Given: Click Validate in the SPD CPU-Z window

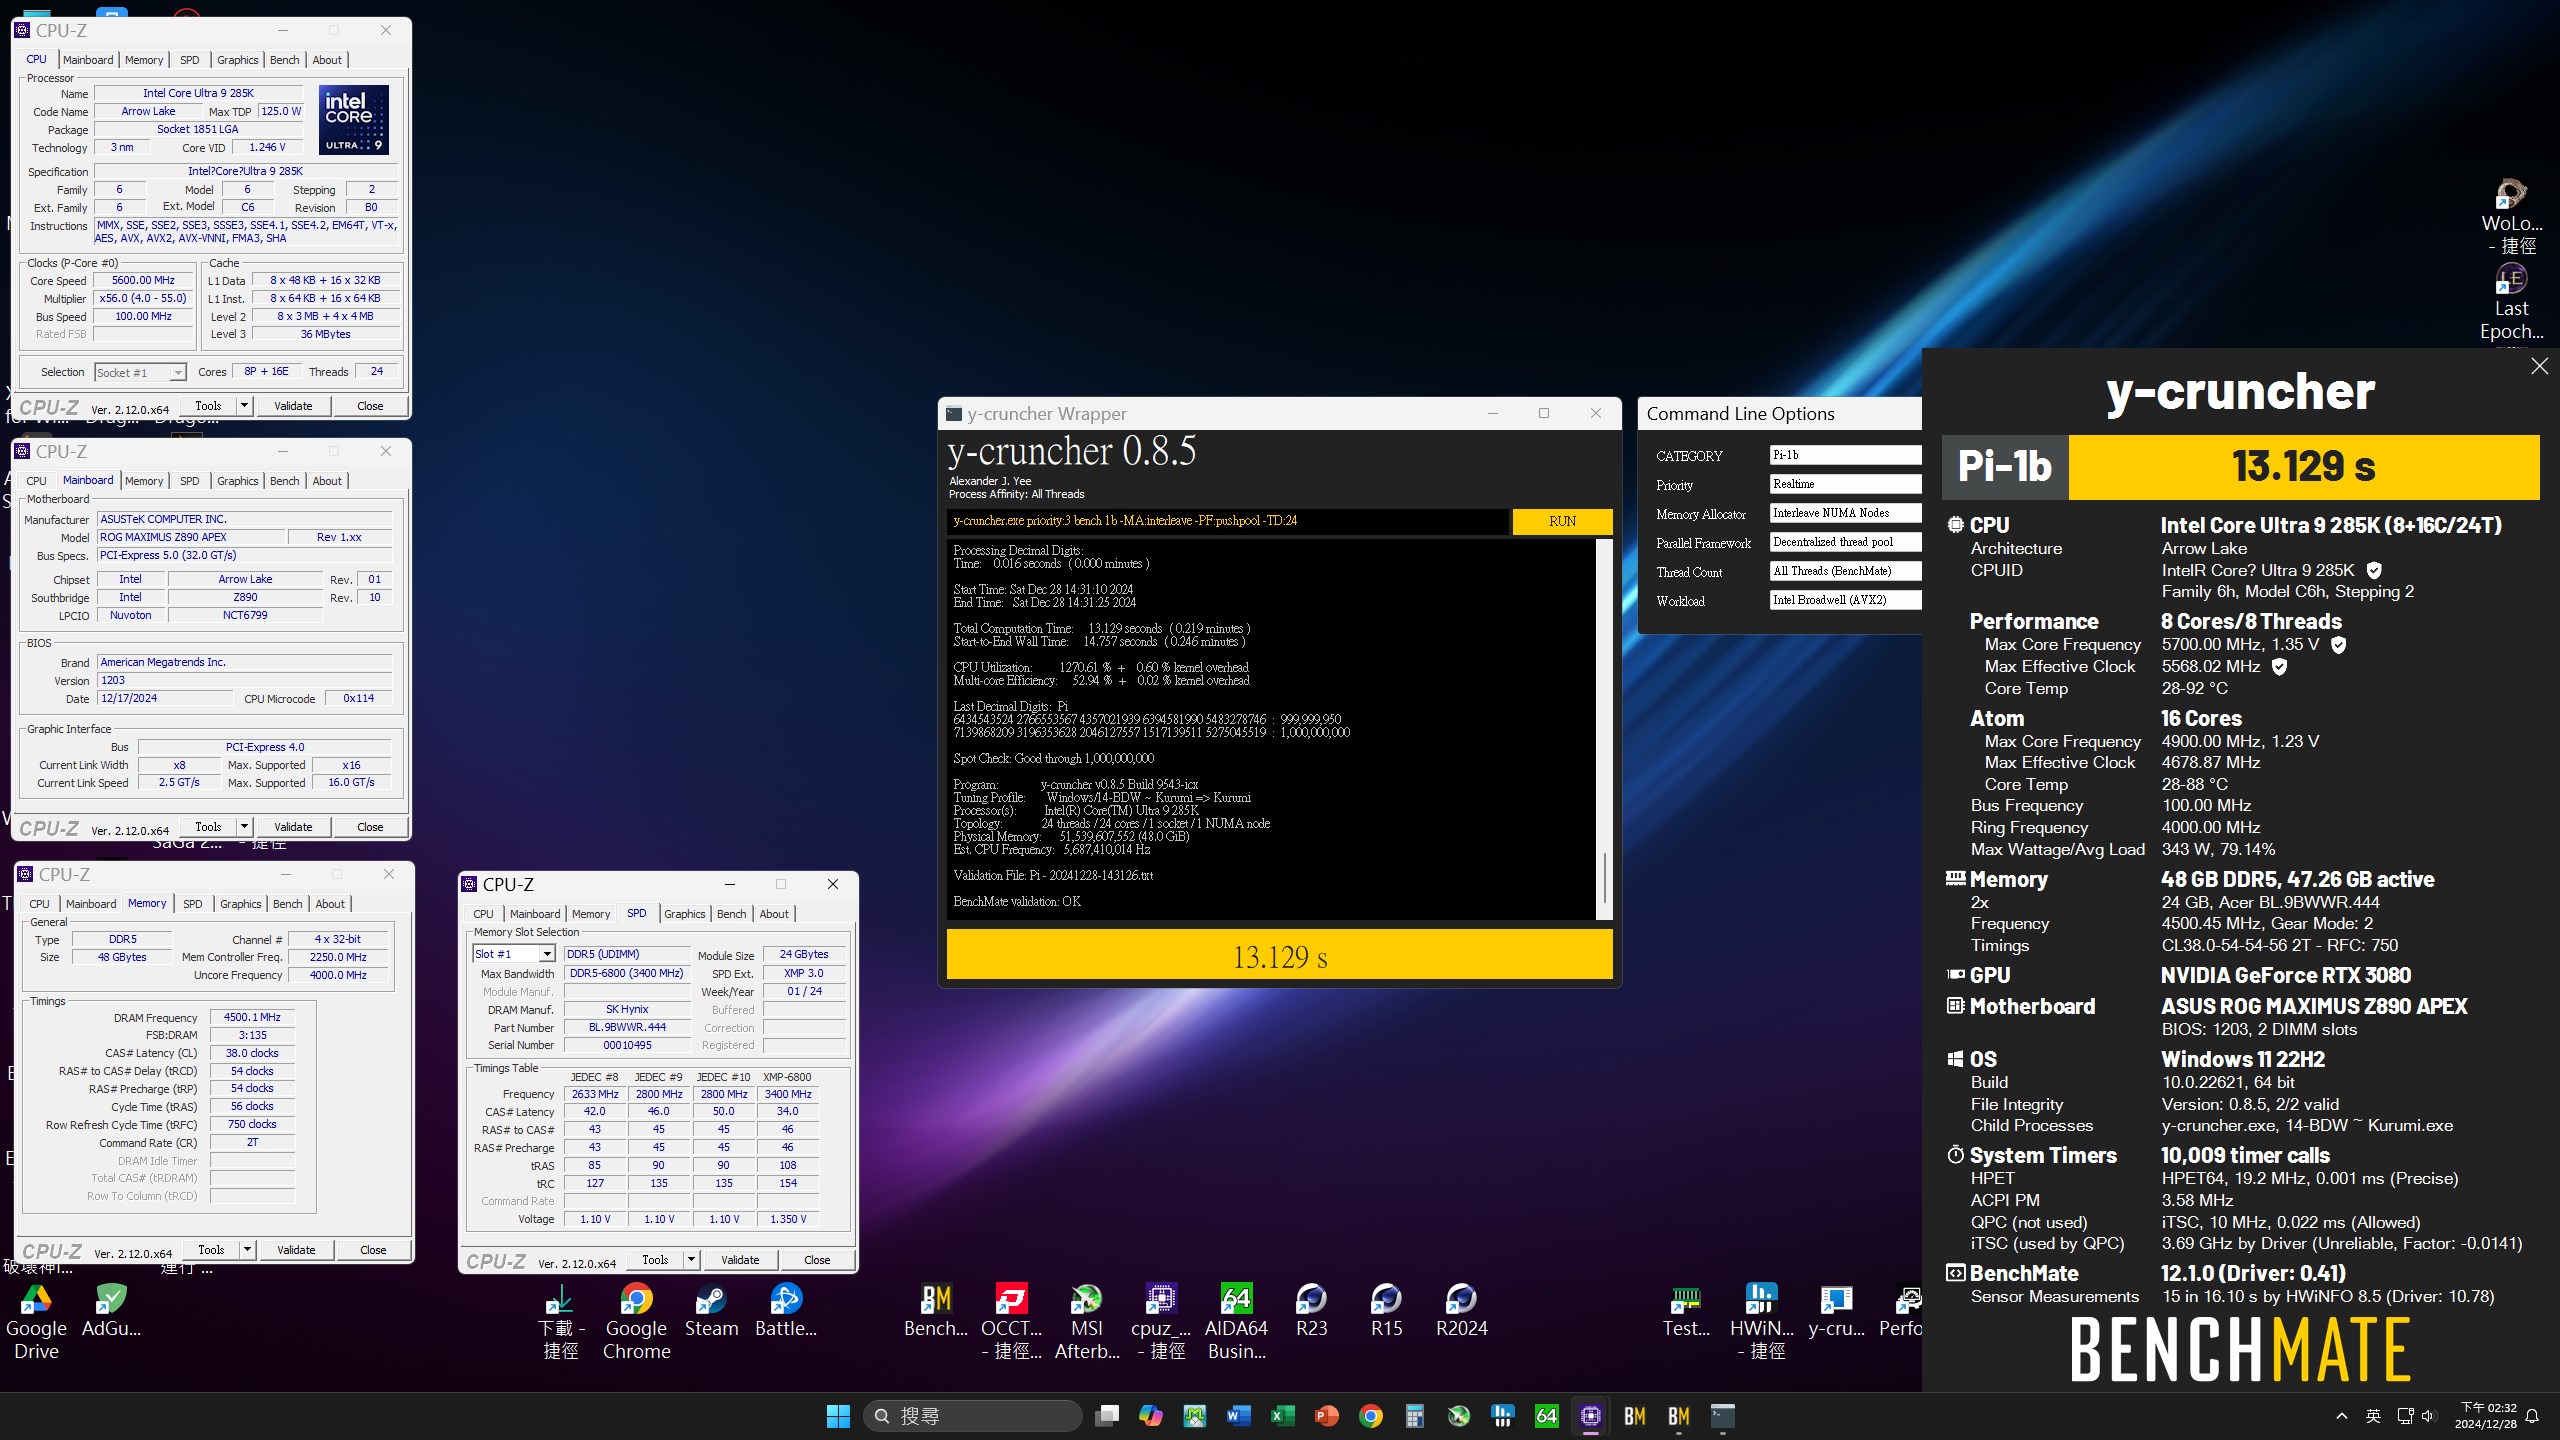Looking at the screenshot, I should [x=740, y=1260].
